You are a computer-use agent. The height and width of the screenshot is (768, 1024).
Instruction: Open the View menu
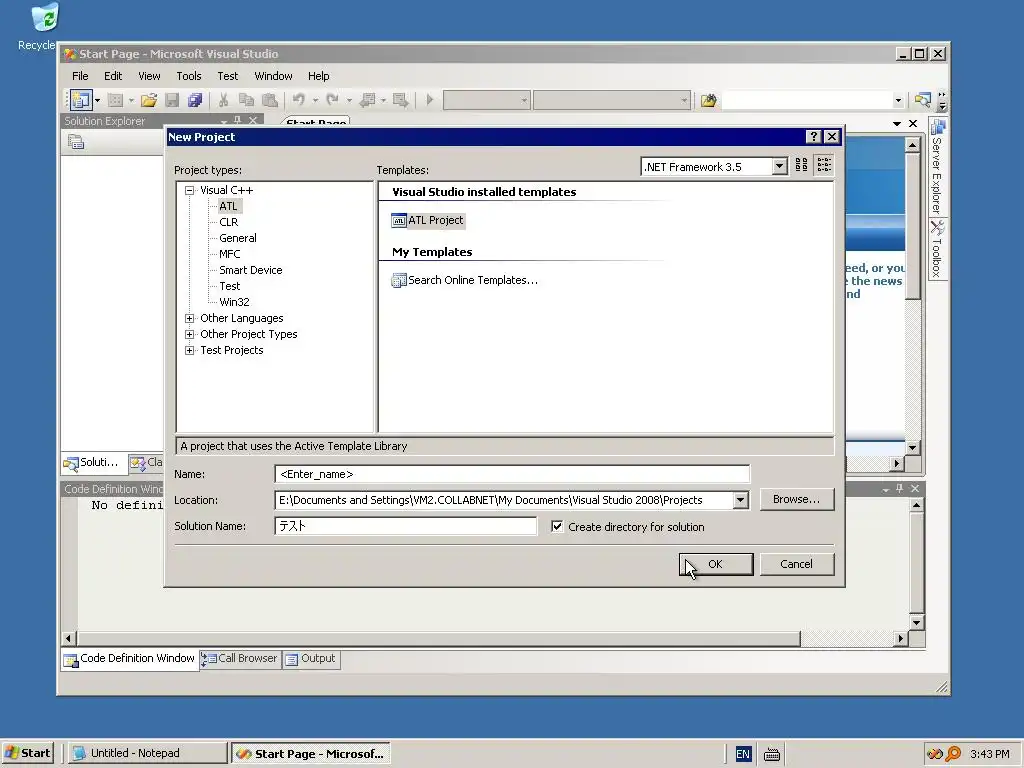149,76
